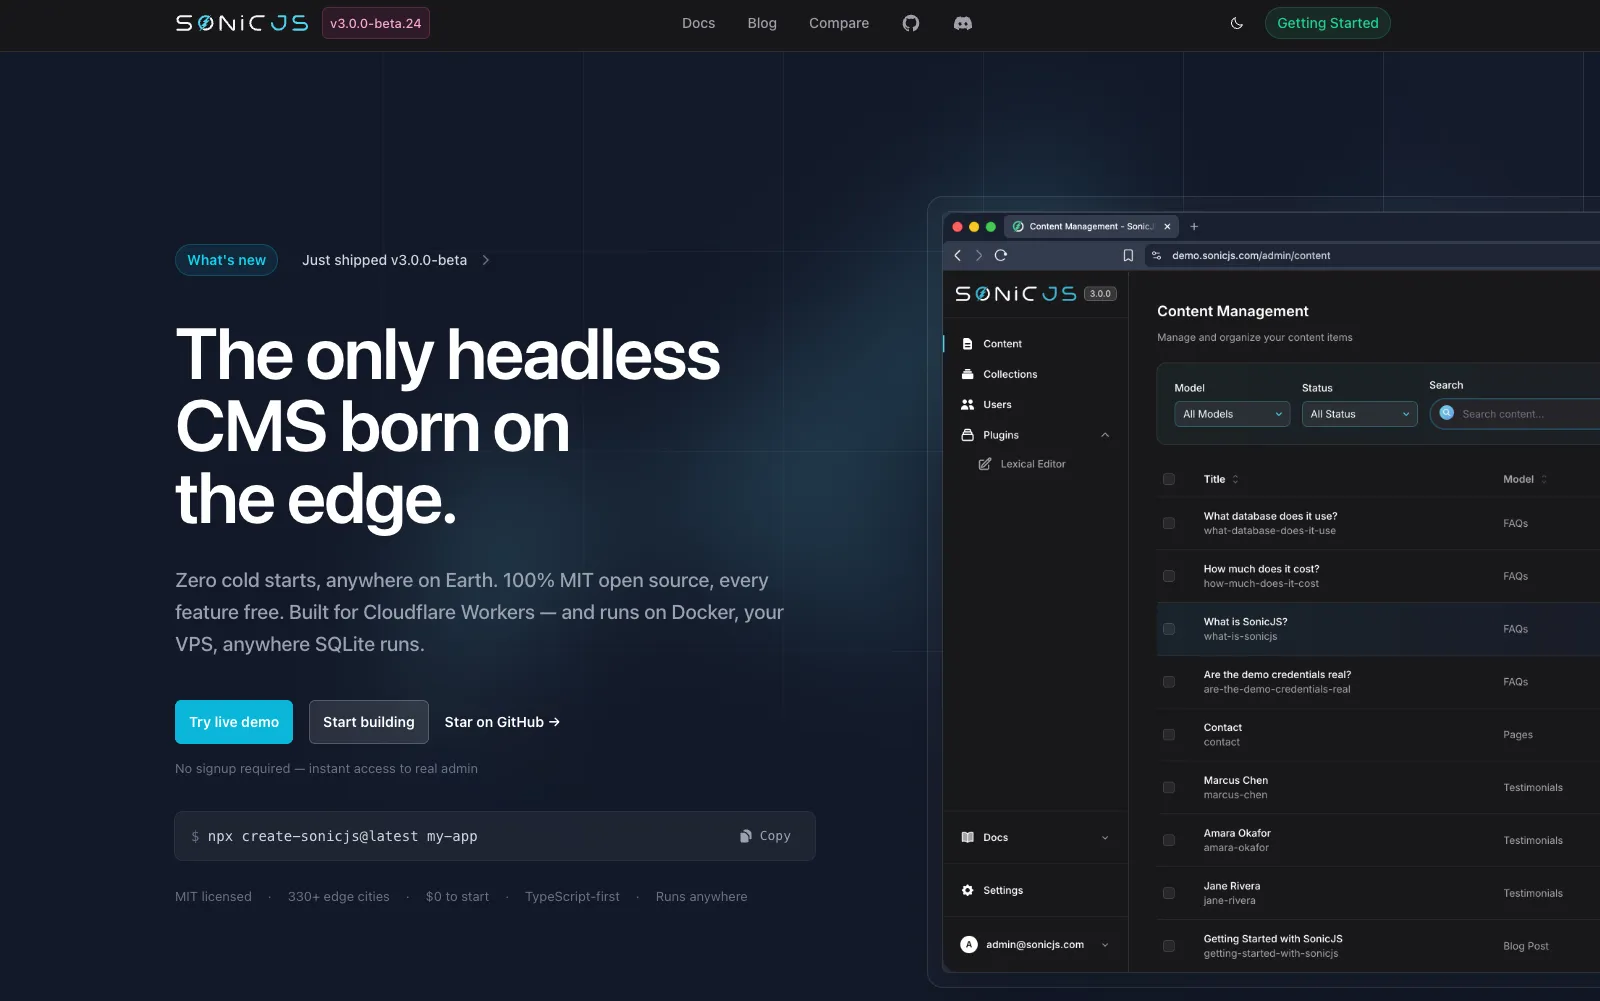Click the npx create-sonicjs@latest my-app command text
Image resolution: width=1600 pixels, height=1001 pixels.
pos(342,836)
